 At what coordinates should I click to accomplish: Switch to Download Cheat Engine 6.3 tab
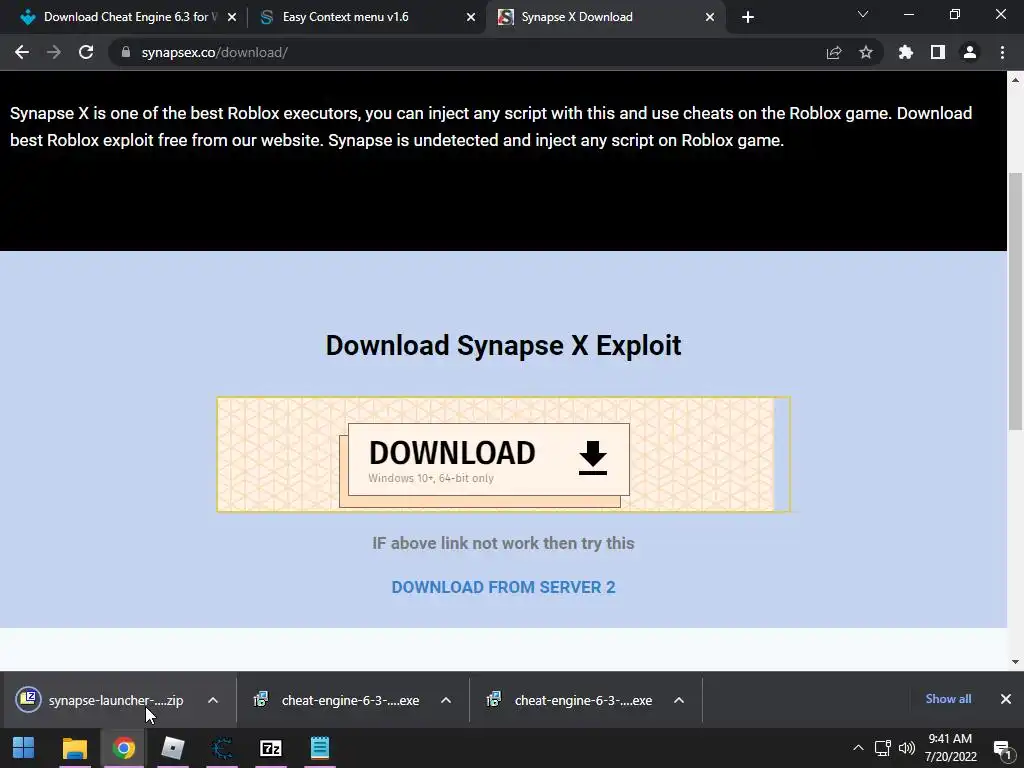coord(124,17)
